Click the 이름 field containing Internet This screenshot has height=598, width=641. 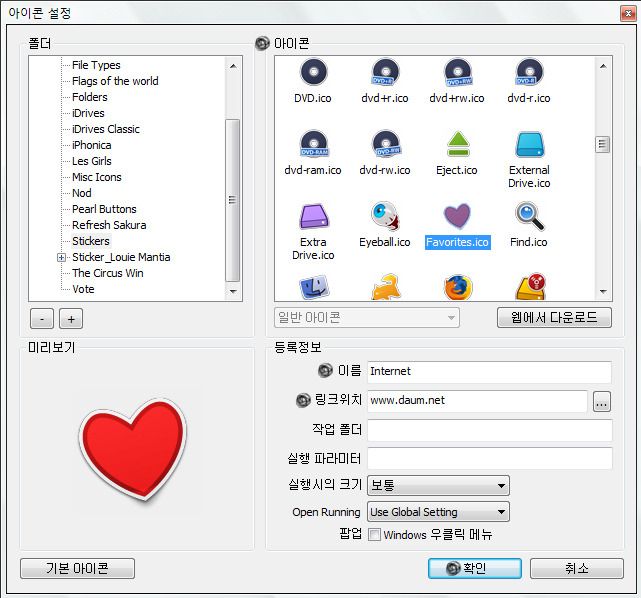click(489, 371)
